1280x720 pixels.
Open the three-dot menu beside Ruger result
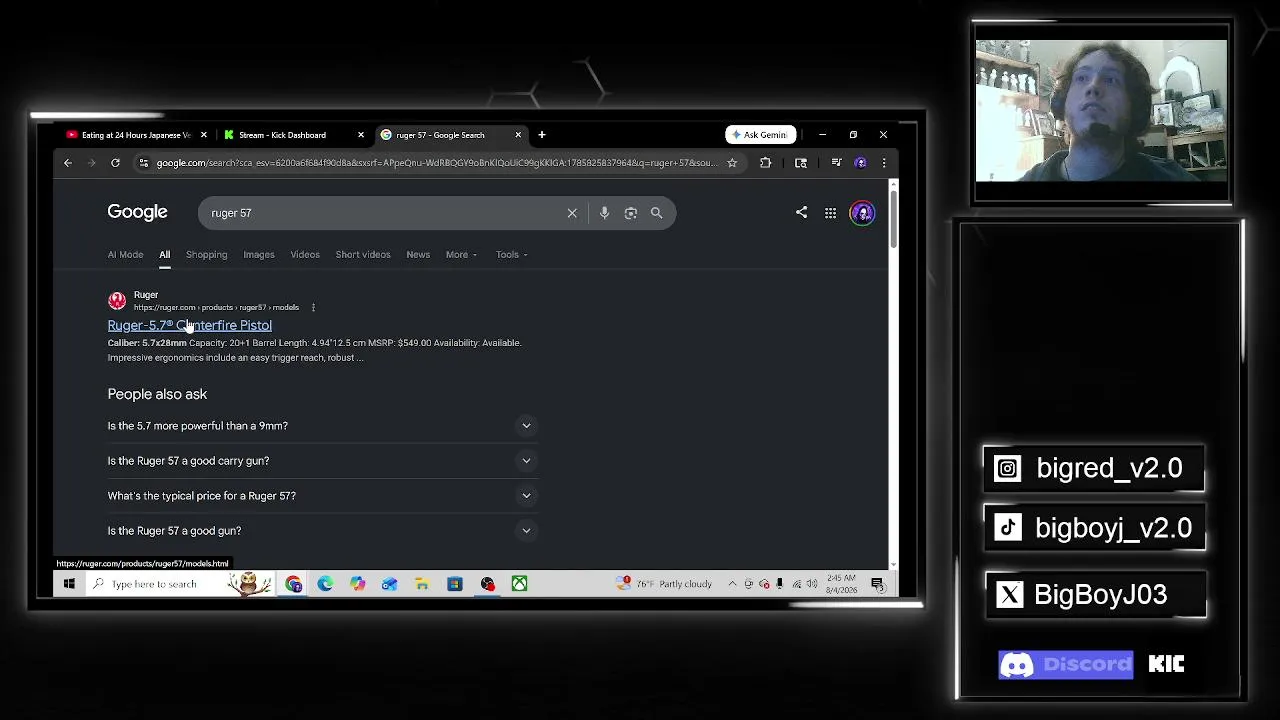point(313,307)
